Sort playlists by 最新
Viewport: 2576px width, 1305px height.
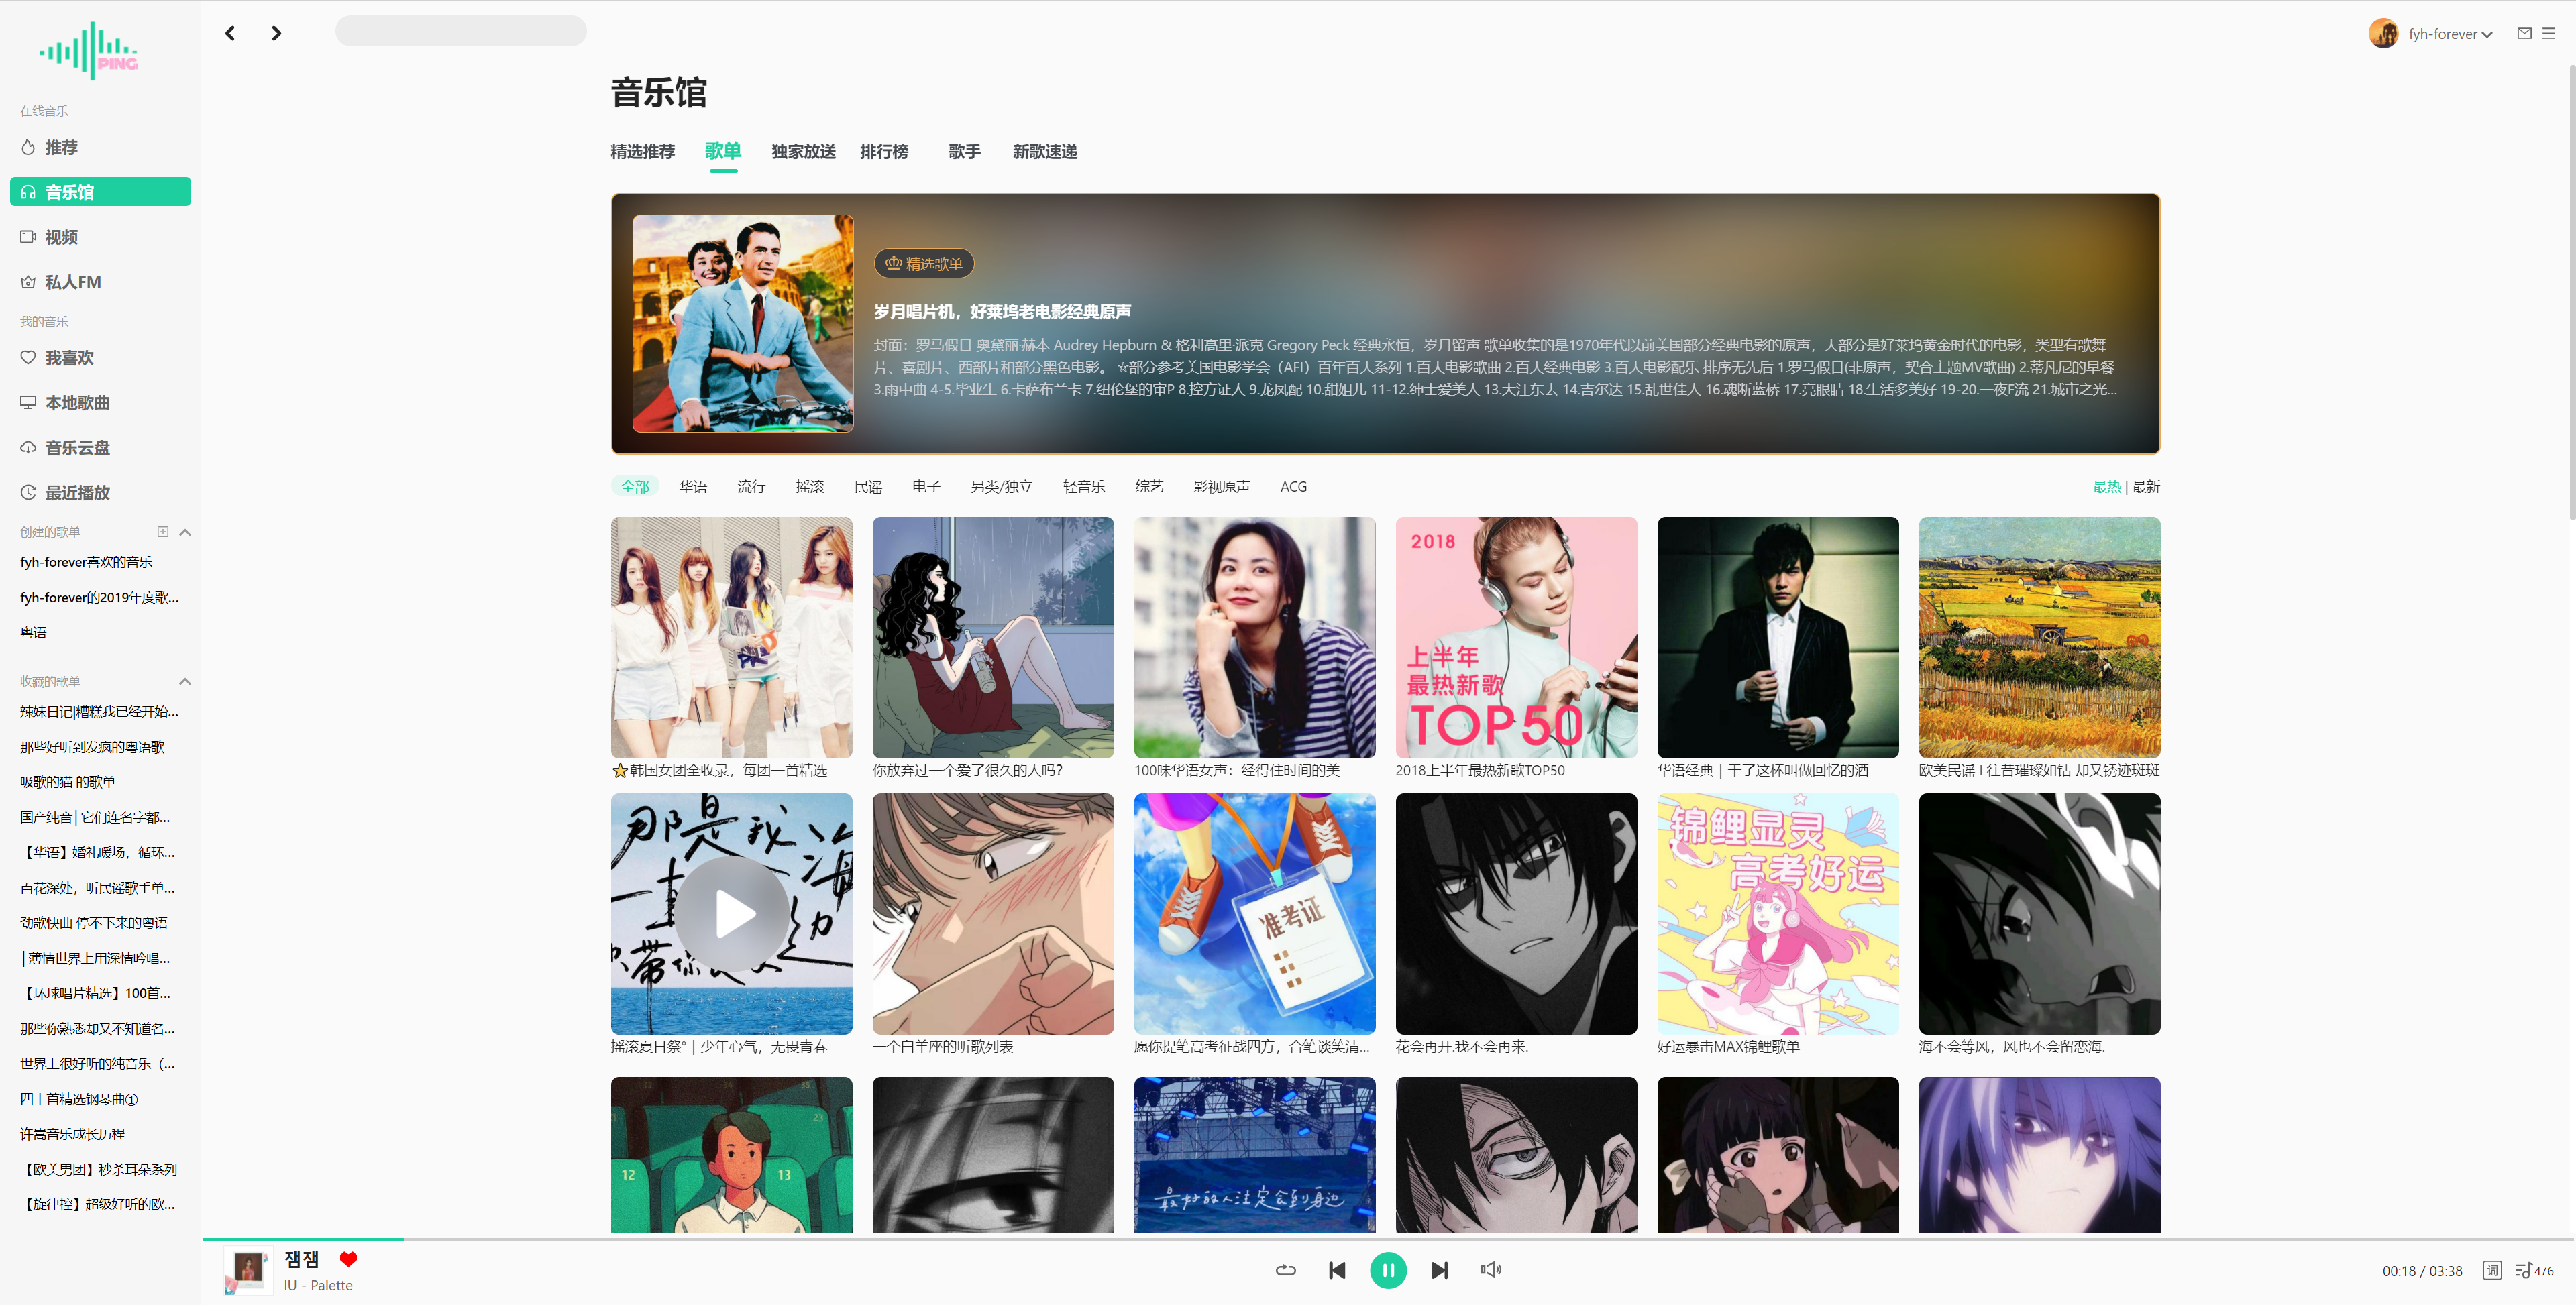[2146, 487]
